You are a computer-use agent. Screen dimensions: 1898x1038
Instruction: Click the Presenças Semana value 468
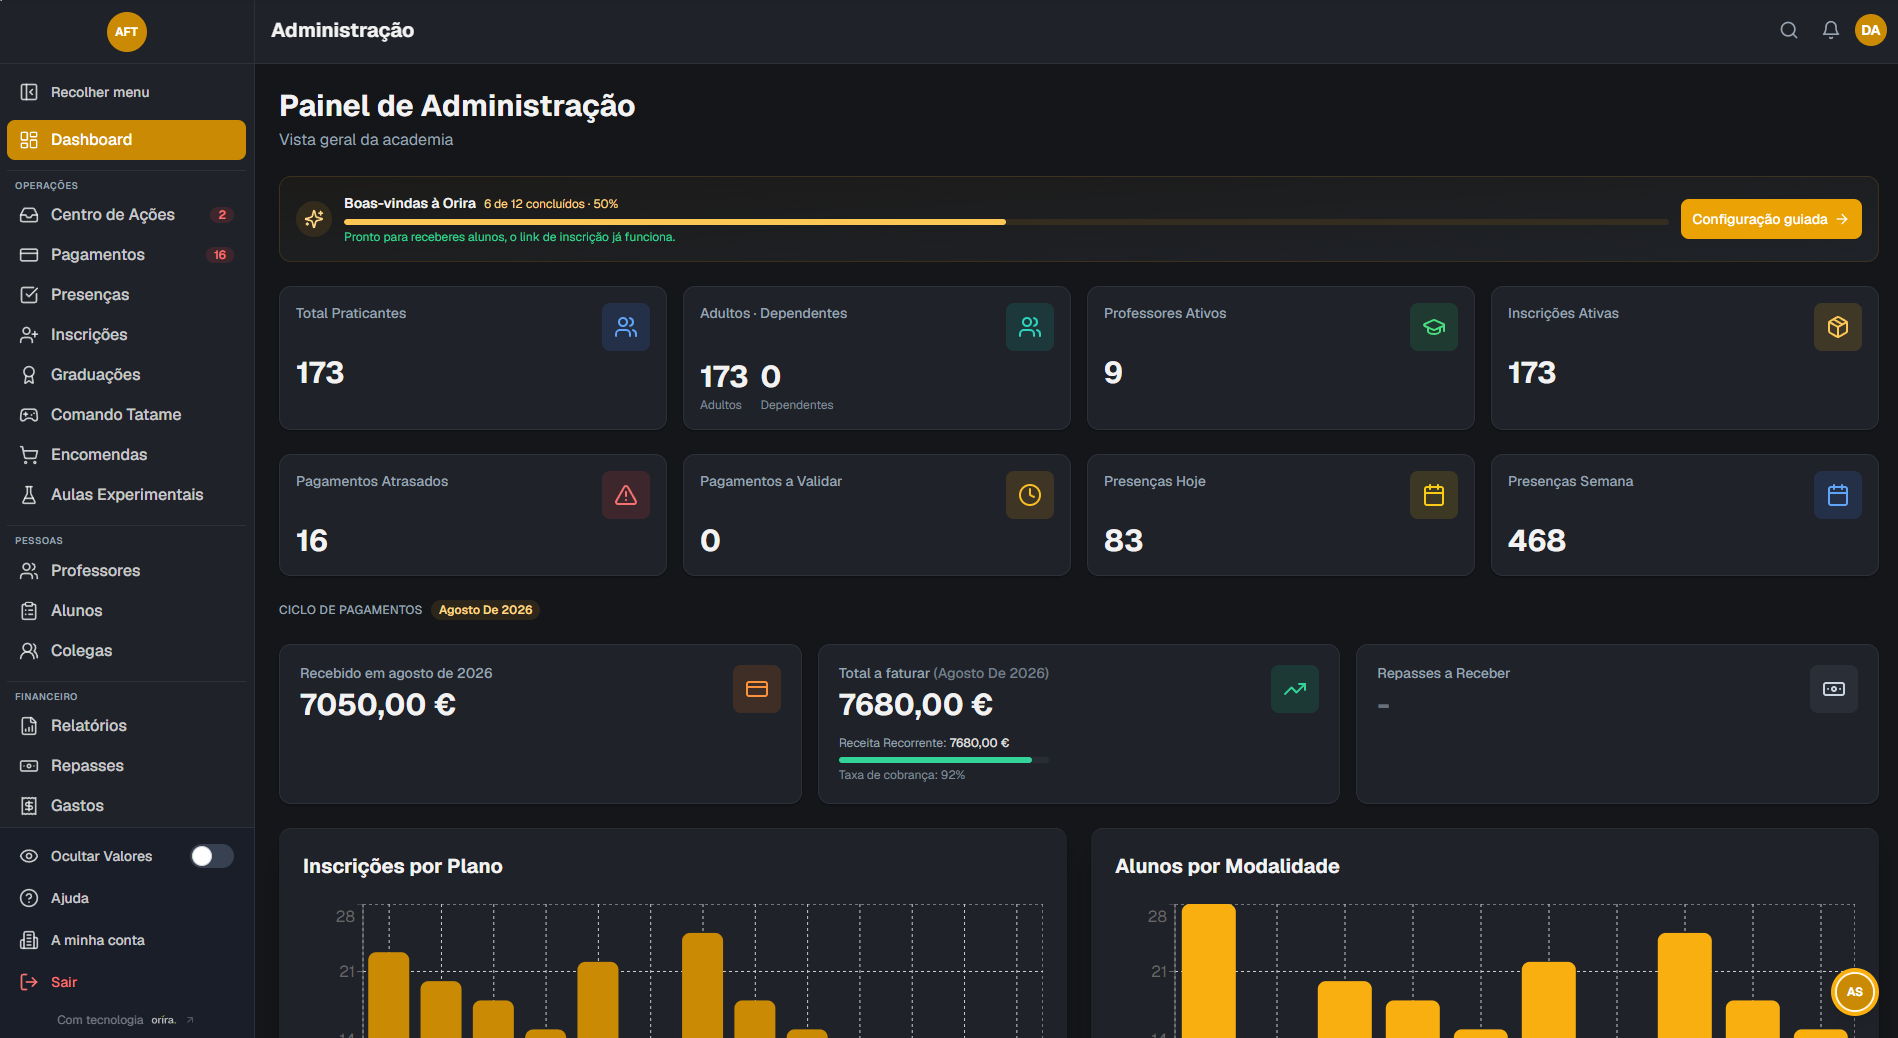[1537, 541]
